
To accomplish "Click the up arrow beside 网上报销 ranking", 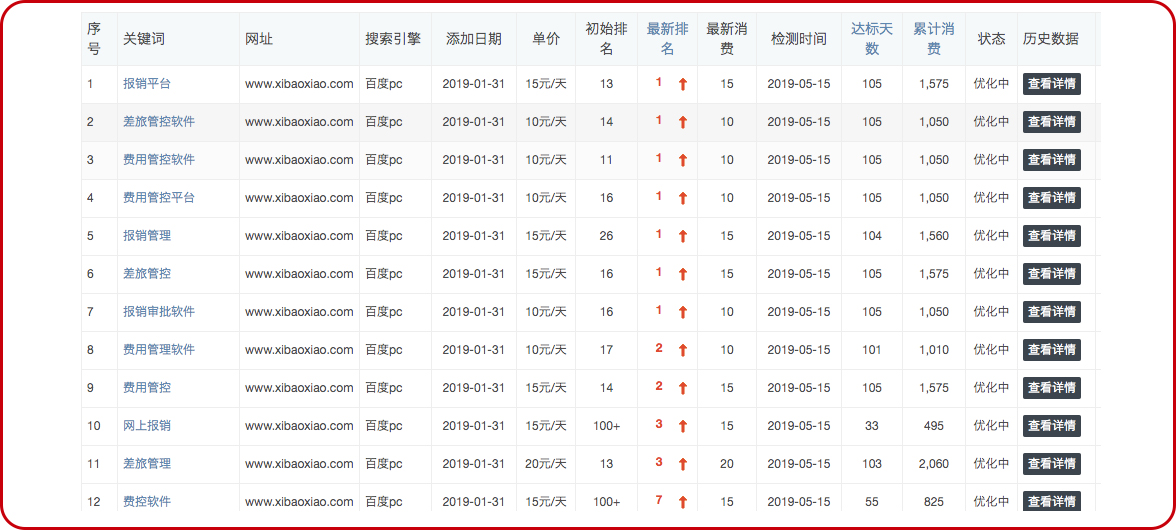I will [683, 426].
